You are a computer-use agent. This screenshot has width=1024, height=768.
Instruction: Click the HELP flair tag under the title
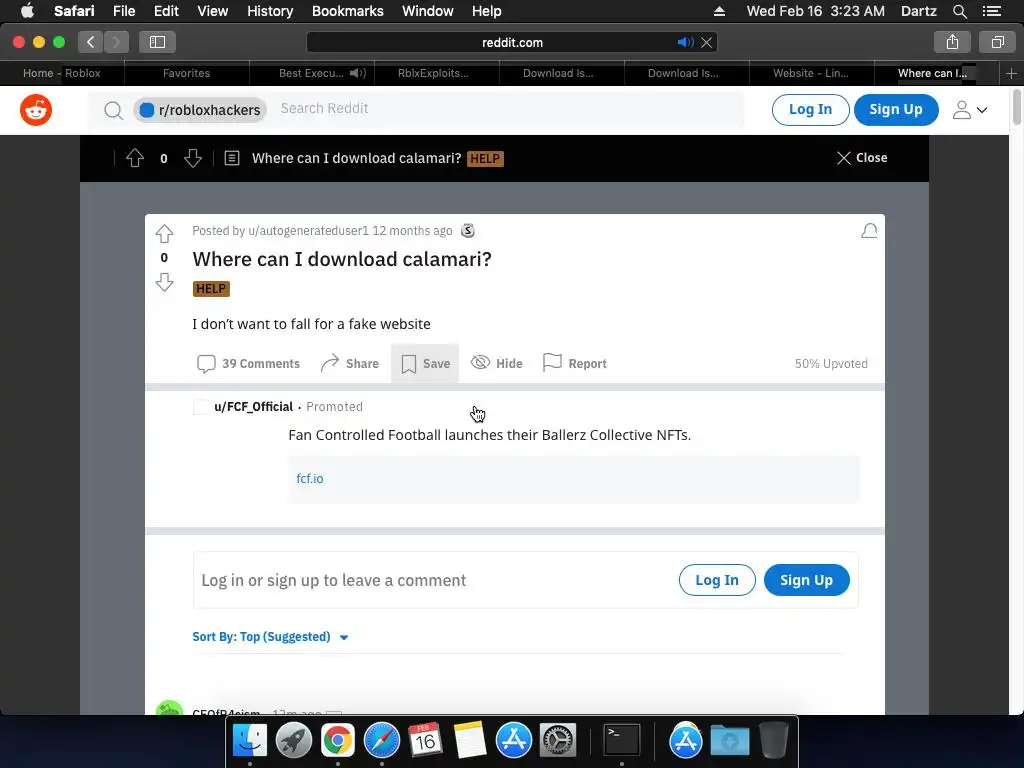[x=211, y=289]
